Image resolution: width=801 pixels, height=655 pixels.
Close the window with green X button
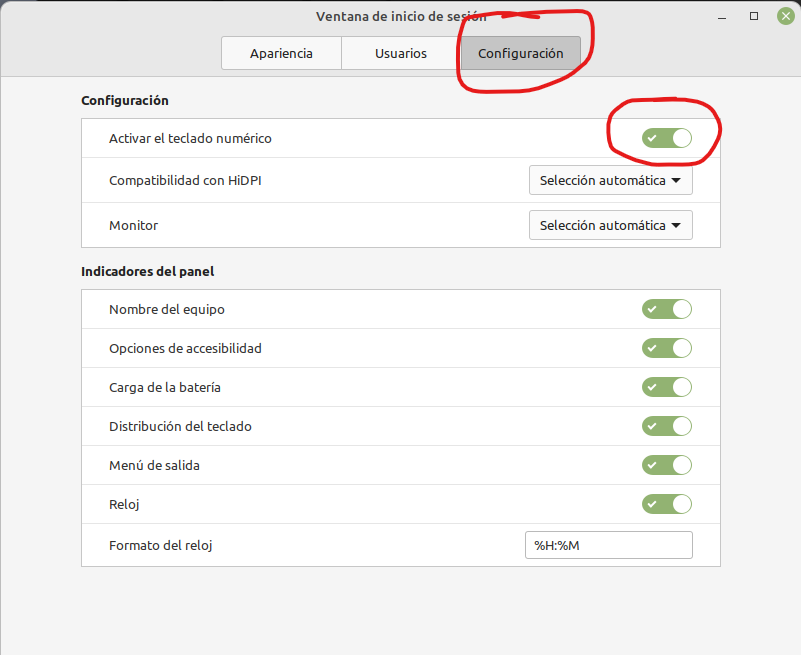786,16
